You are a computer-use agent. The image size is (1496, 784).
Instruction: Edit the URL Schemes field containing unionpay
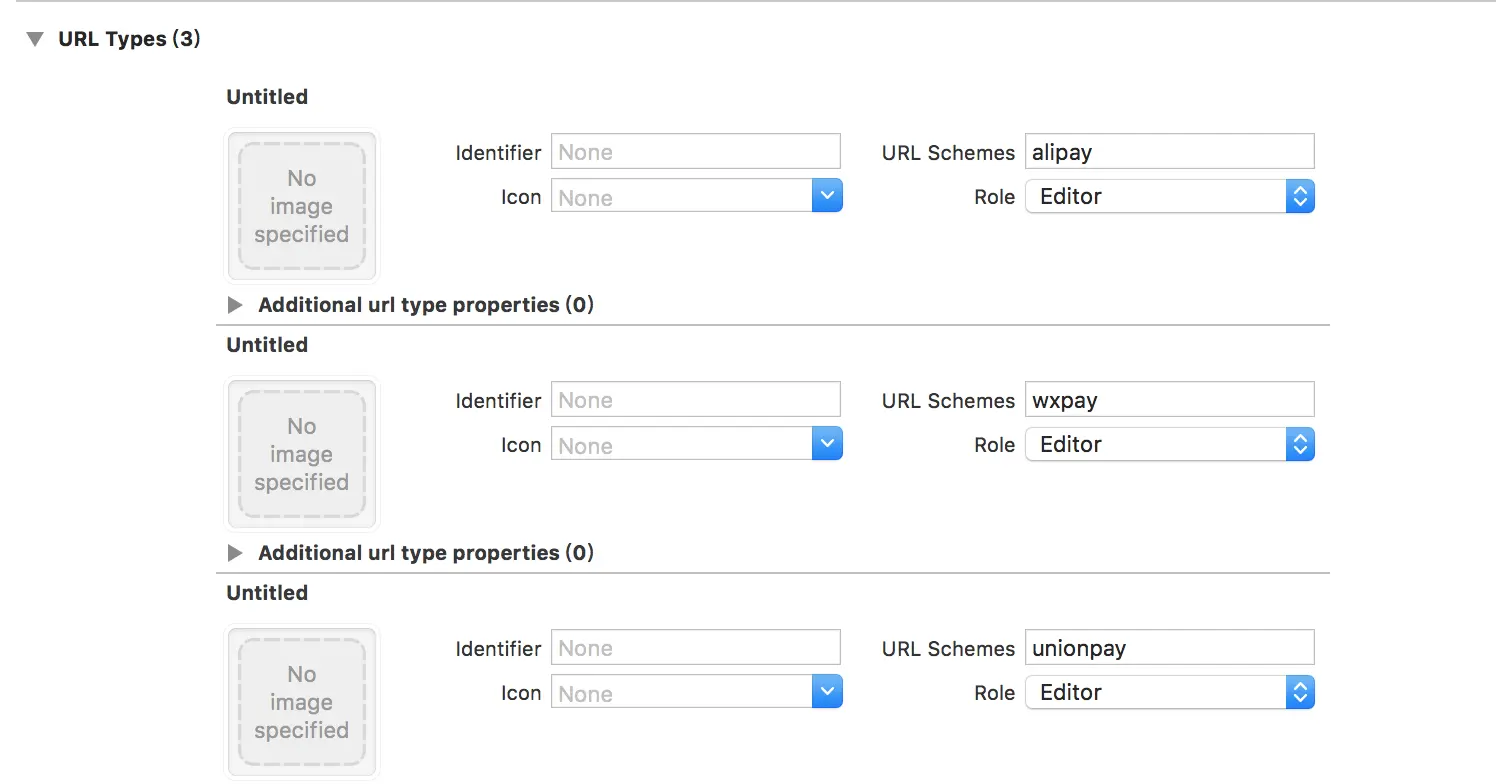pos(1170,648)
